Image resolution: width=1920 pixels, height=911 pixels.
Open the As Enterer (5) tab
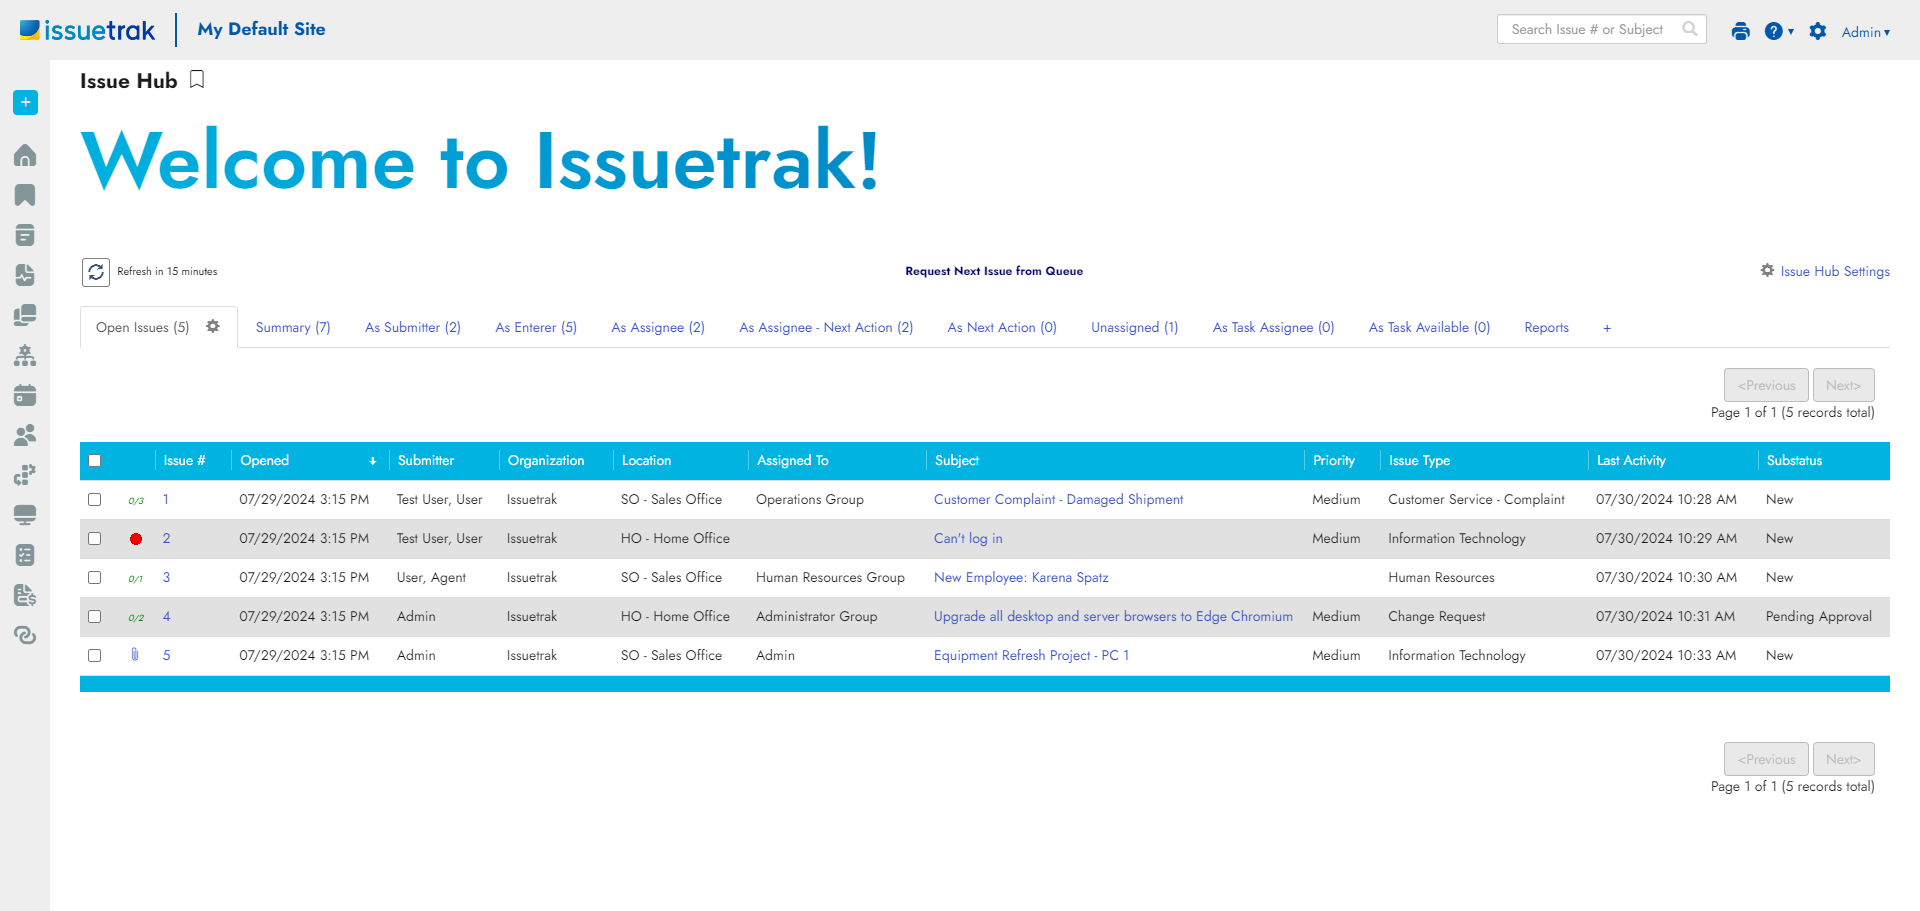point(536,327)
